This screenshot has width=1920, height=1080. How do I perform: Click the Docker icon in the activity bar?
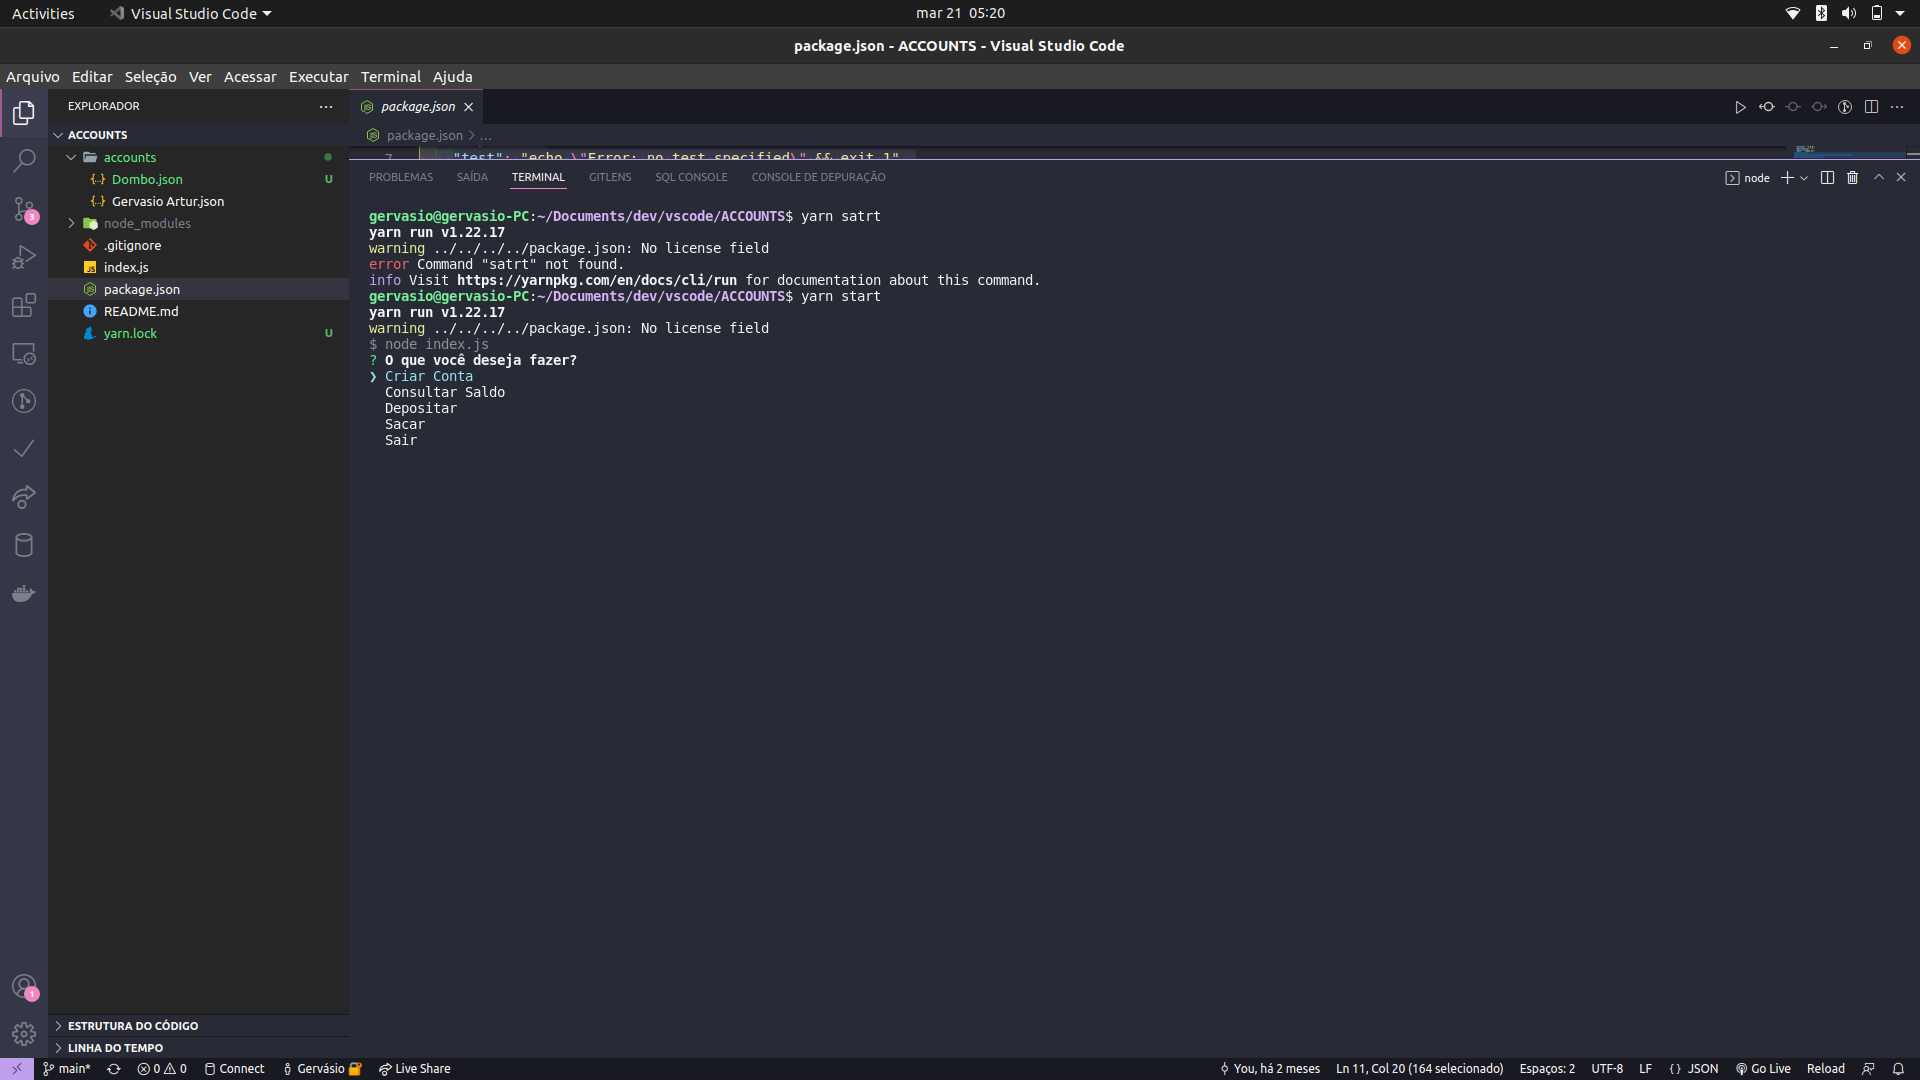(x=24, y=593)
